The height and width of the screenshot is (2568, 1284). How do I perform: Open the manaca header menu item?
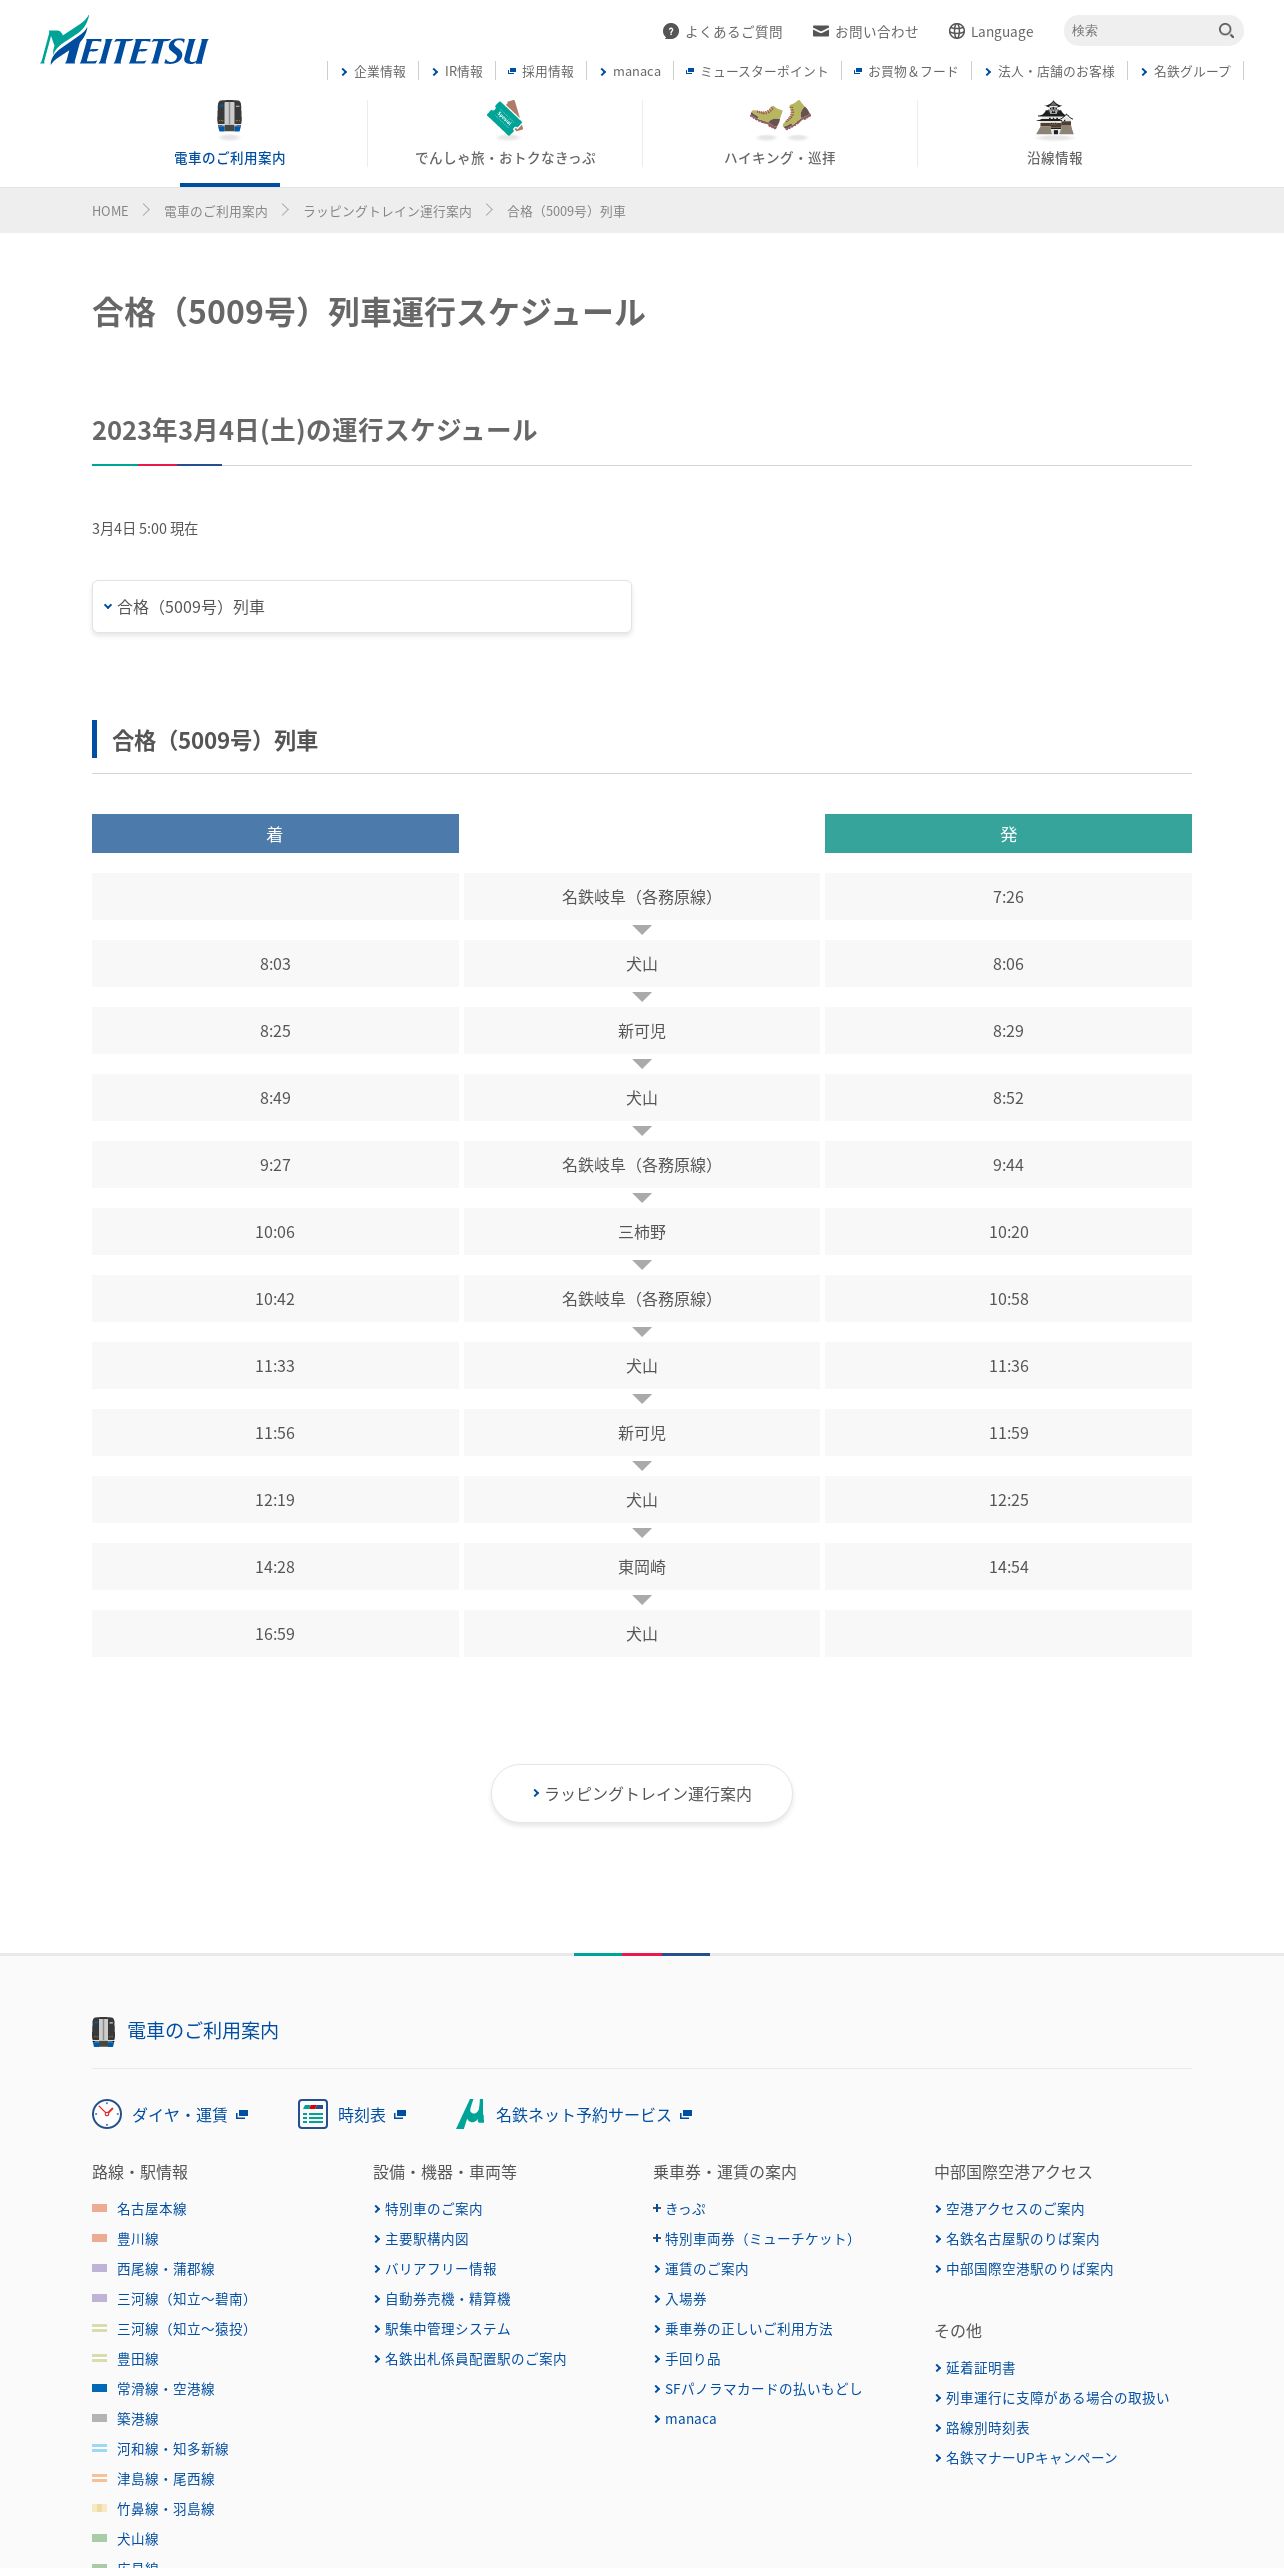(630, 72)
